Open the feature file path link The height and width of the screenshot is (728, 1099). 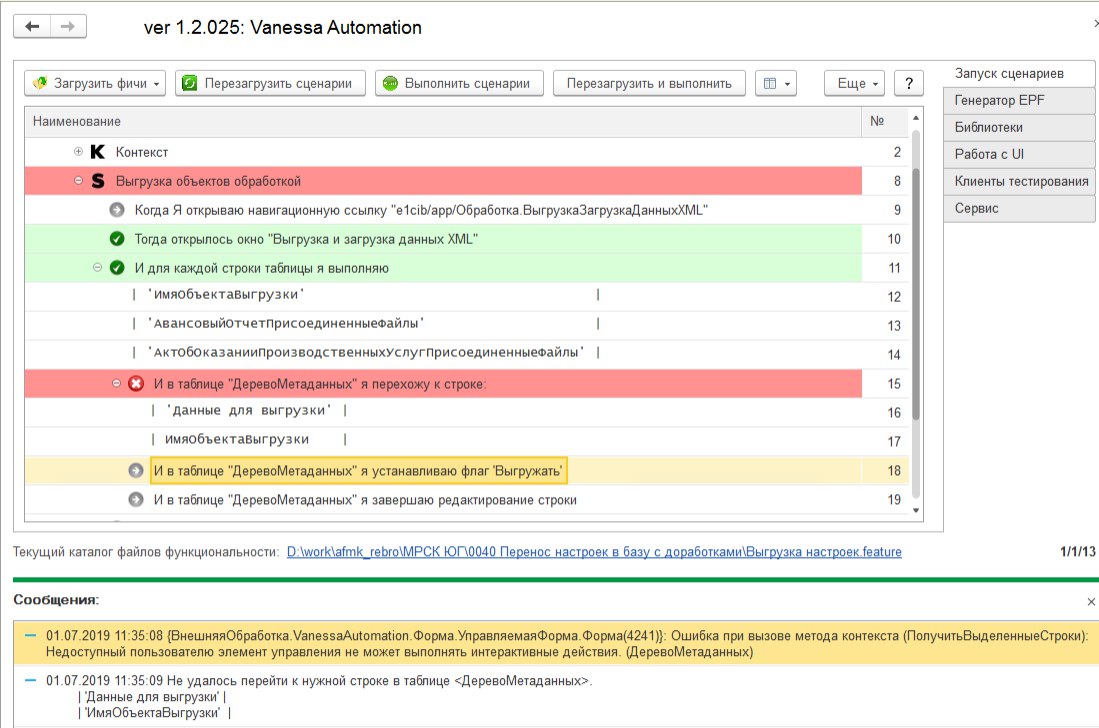point(594,552)
